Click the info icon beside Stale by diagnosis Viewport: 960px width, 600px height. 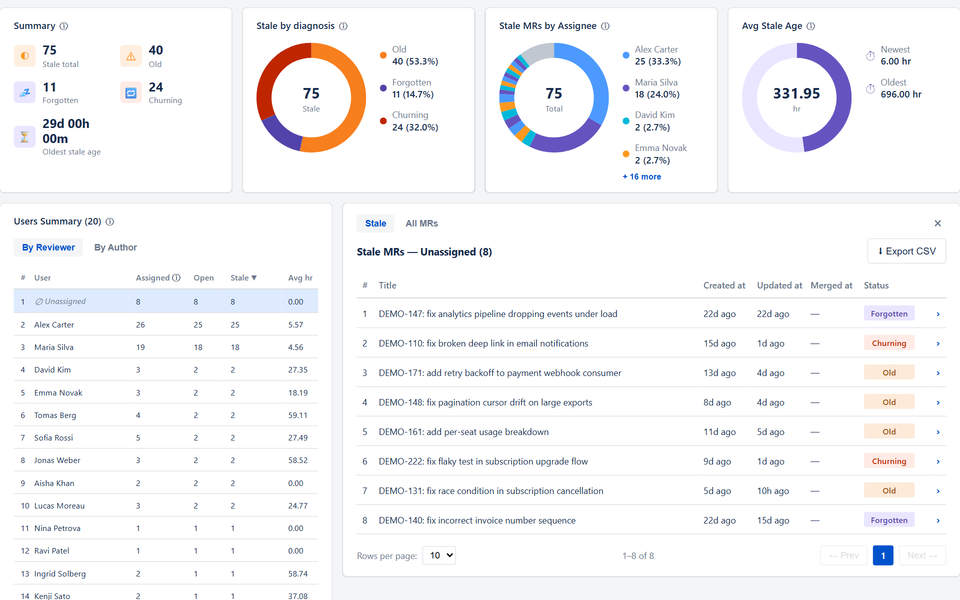pyautogui.click(x=343, y=26)
